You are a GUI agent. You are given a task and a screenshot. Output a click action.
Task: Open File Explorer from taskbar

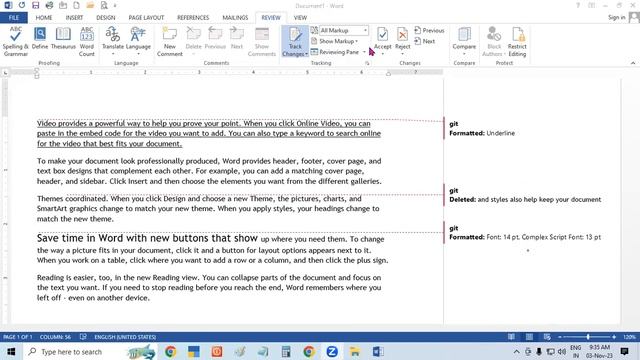[355, 351]
